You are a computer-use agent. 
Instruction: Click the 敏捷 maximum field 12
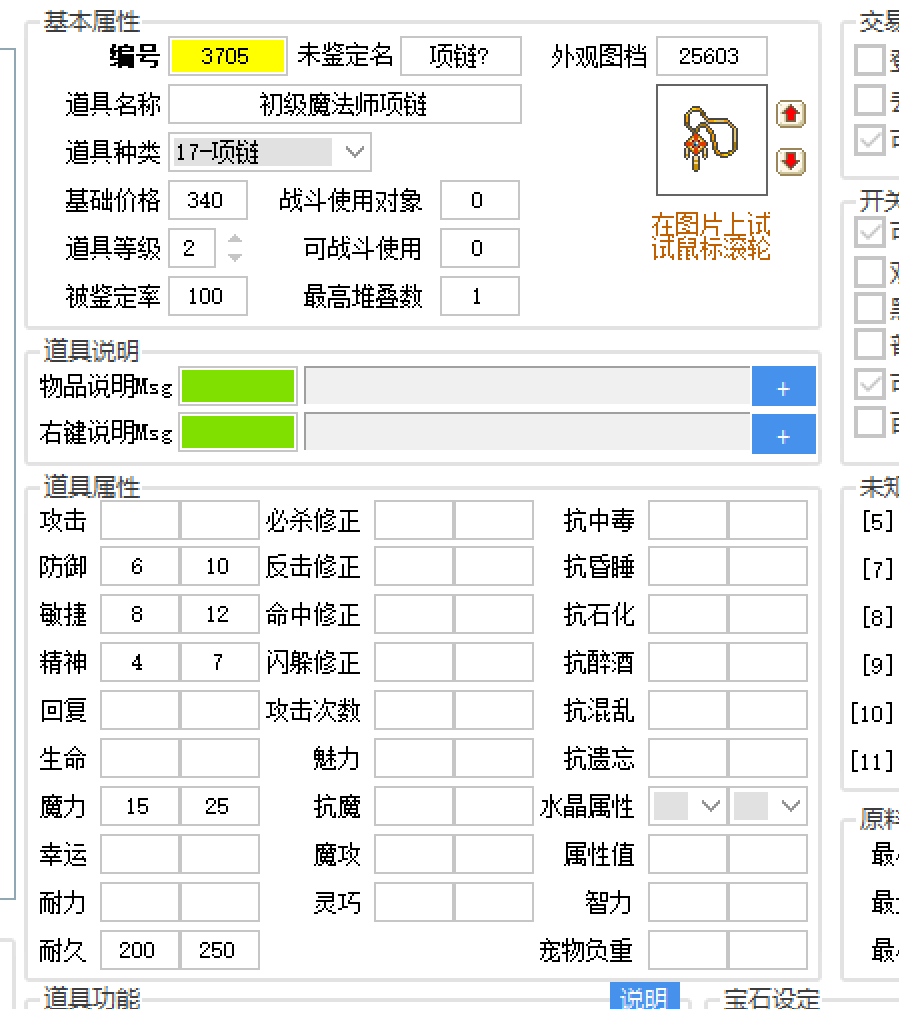(219, 614)
